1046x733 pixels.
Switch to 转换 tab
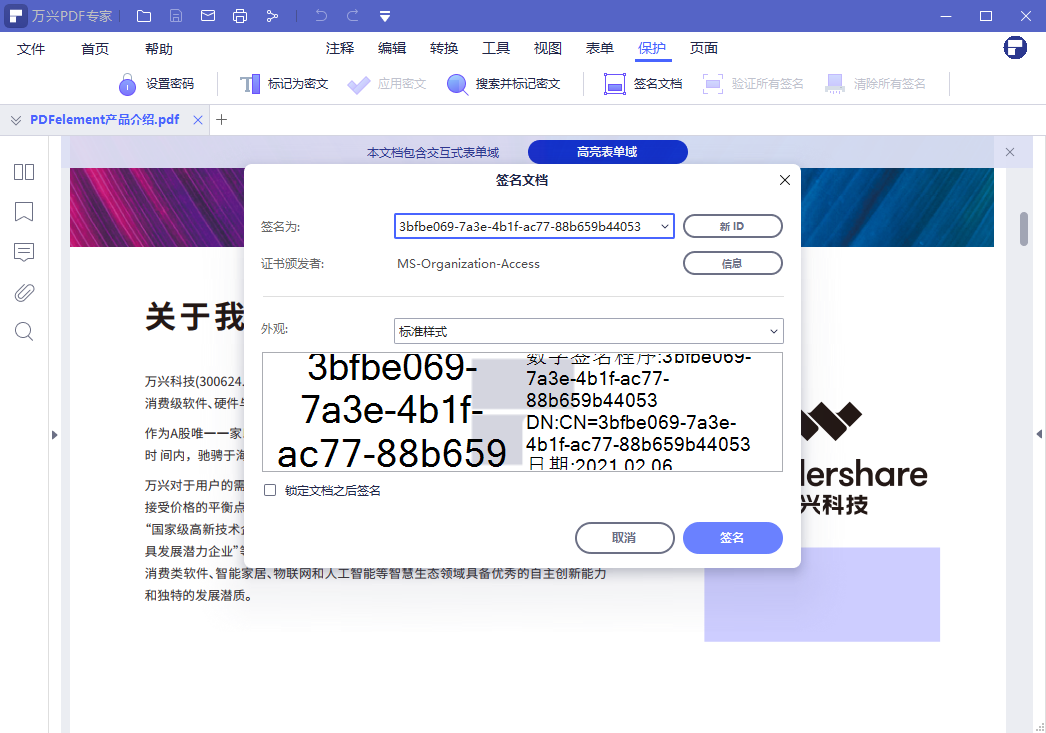coord(444,48)
